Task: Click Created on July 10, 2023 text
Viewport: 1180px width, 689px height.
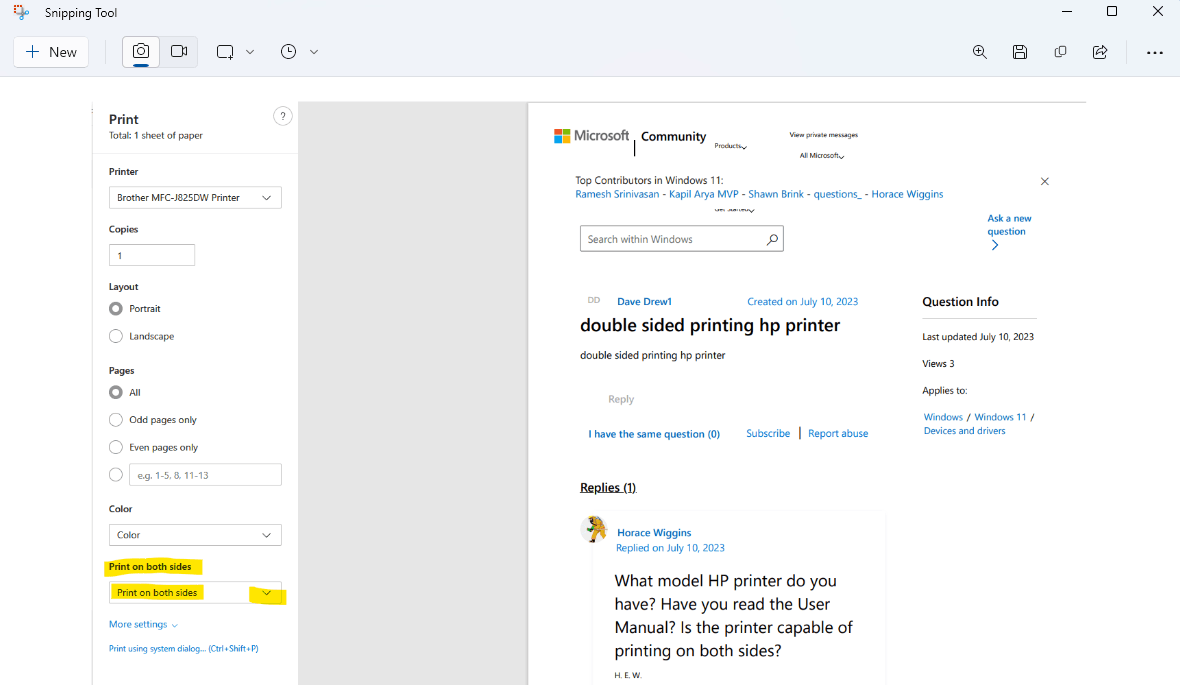Action: pos(802,302)
